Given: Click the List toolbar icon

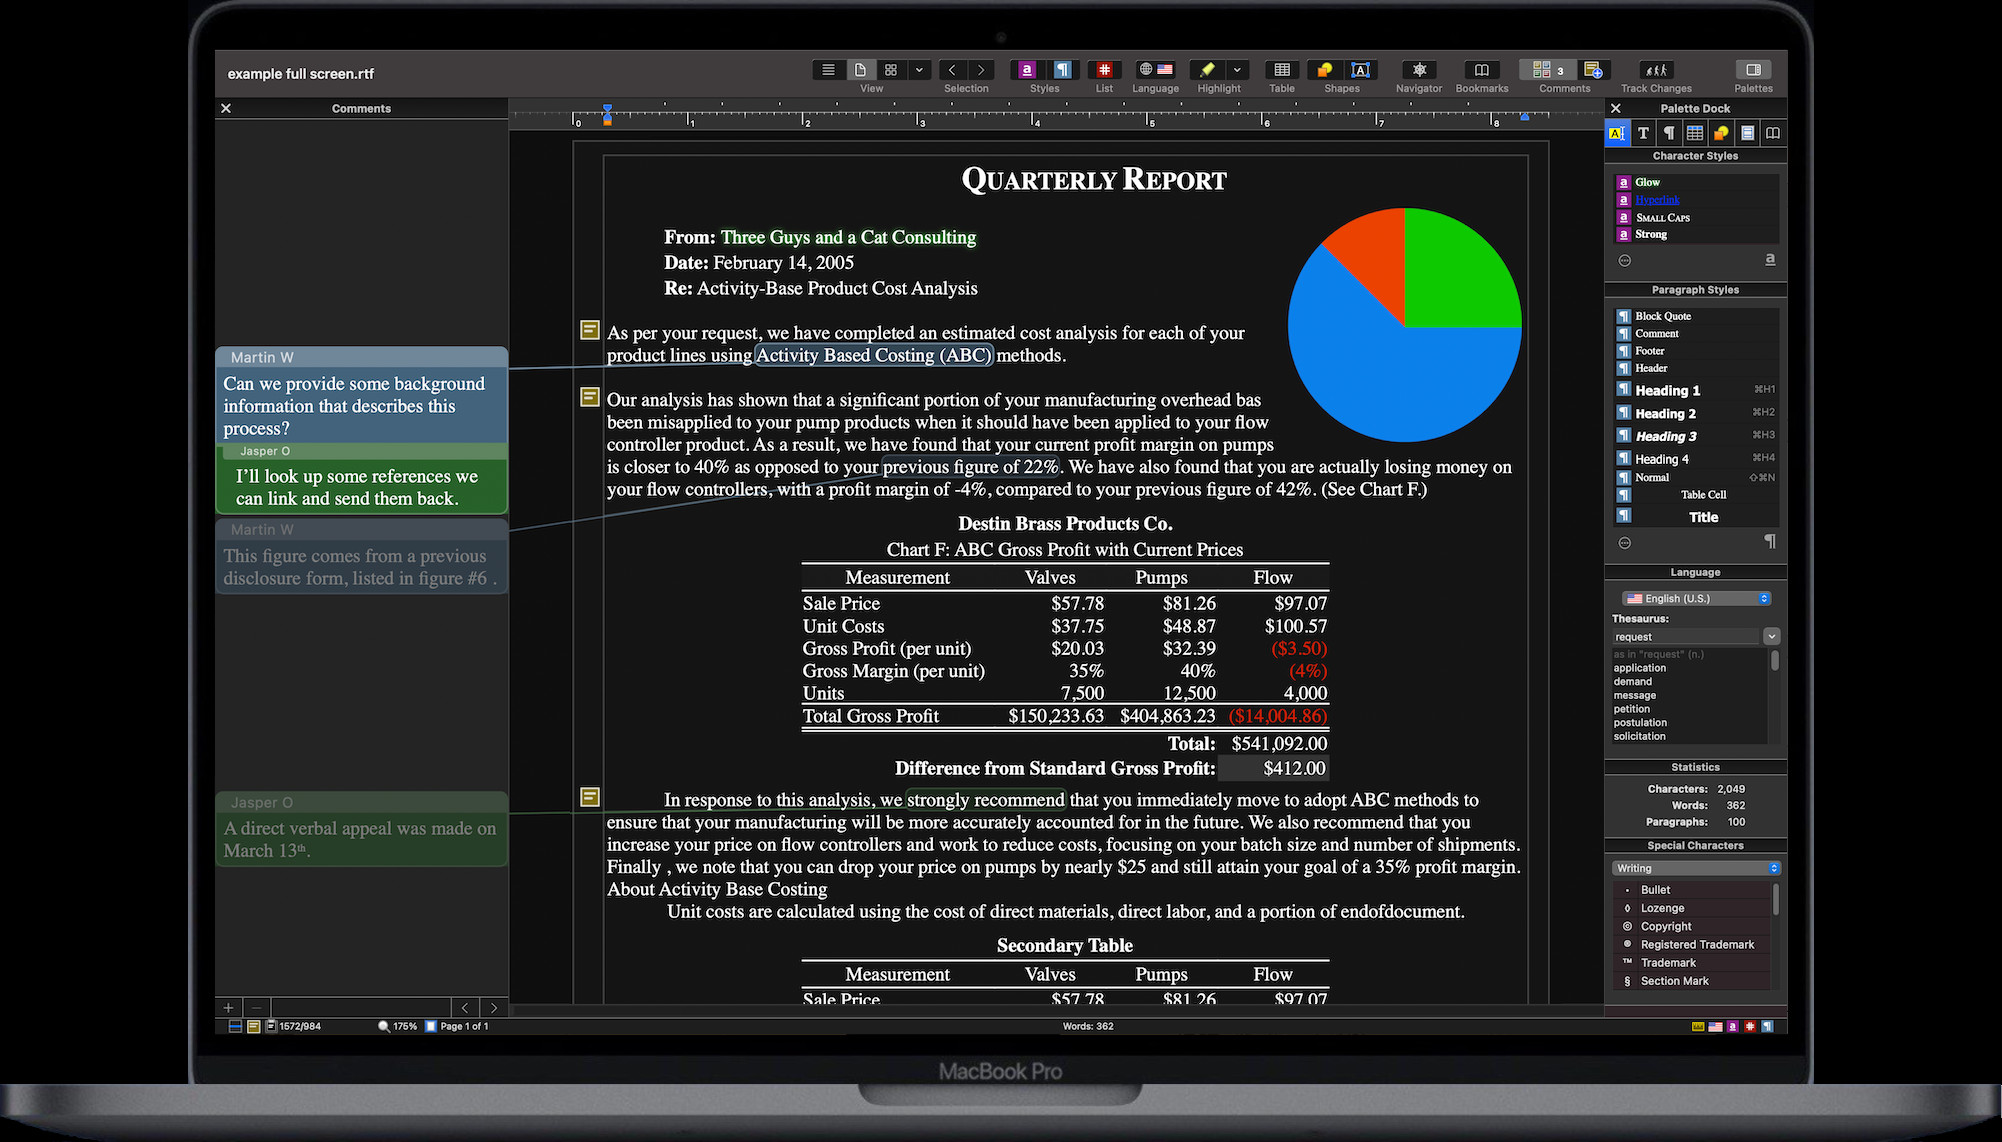Looking at the screenshot, I should click(x=1104, y=70).
